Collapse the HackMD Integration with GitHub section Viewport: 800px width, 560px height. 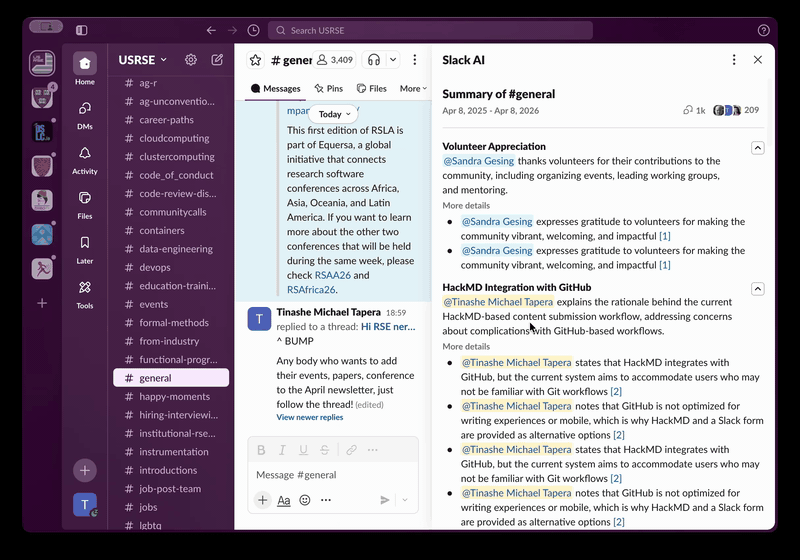(758, 289)
